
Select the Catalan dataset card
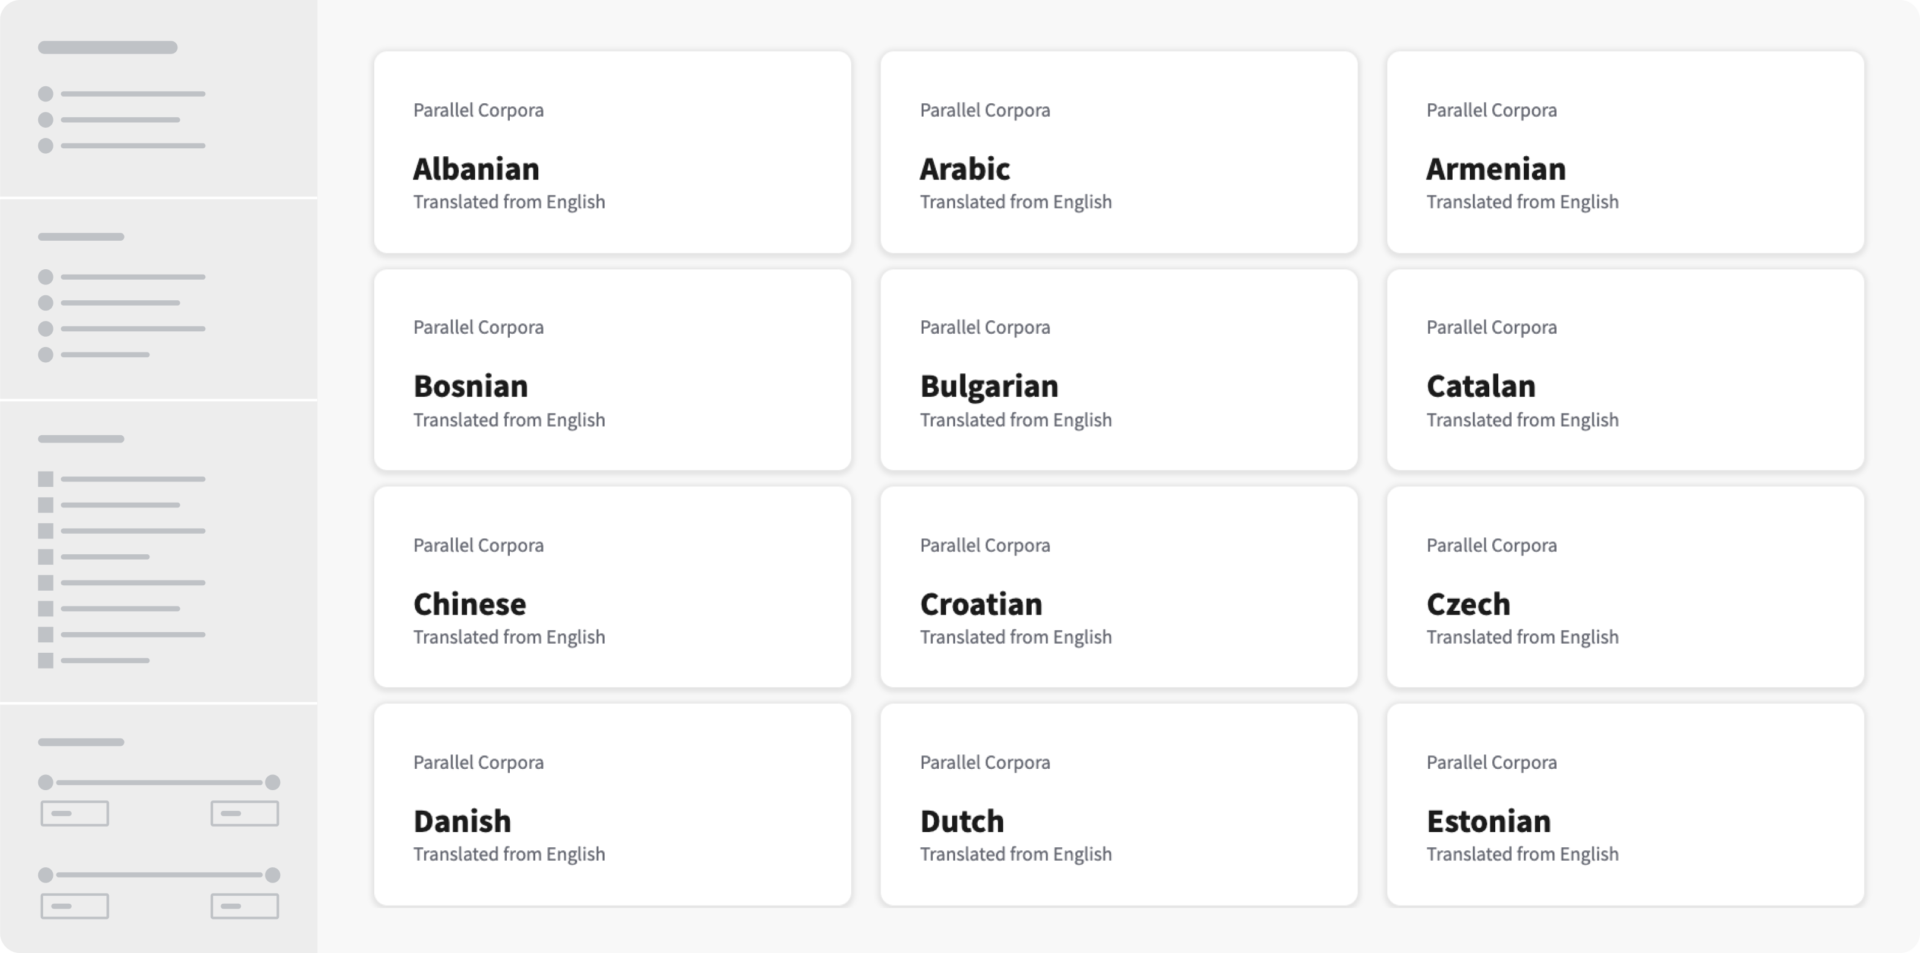point(1625,370)
